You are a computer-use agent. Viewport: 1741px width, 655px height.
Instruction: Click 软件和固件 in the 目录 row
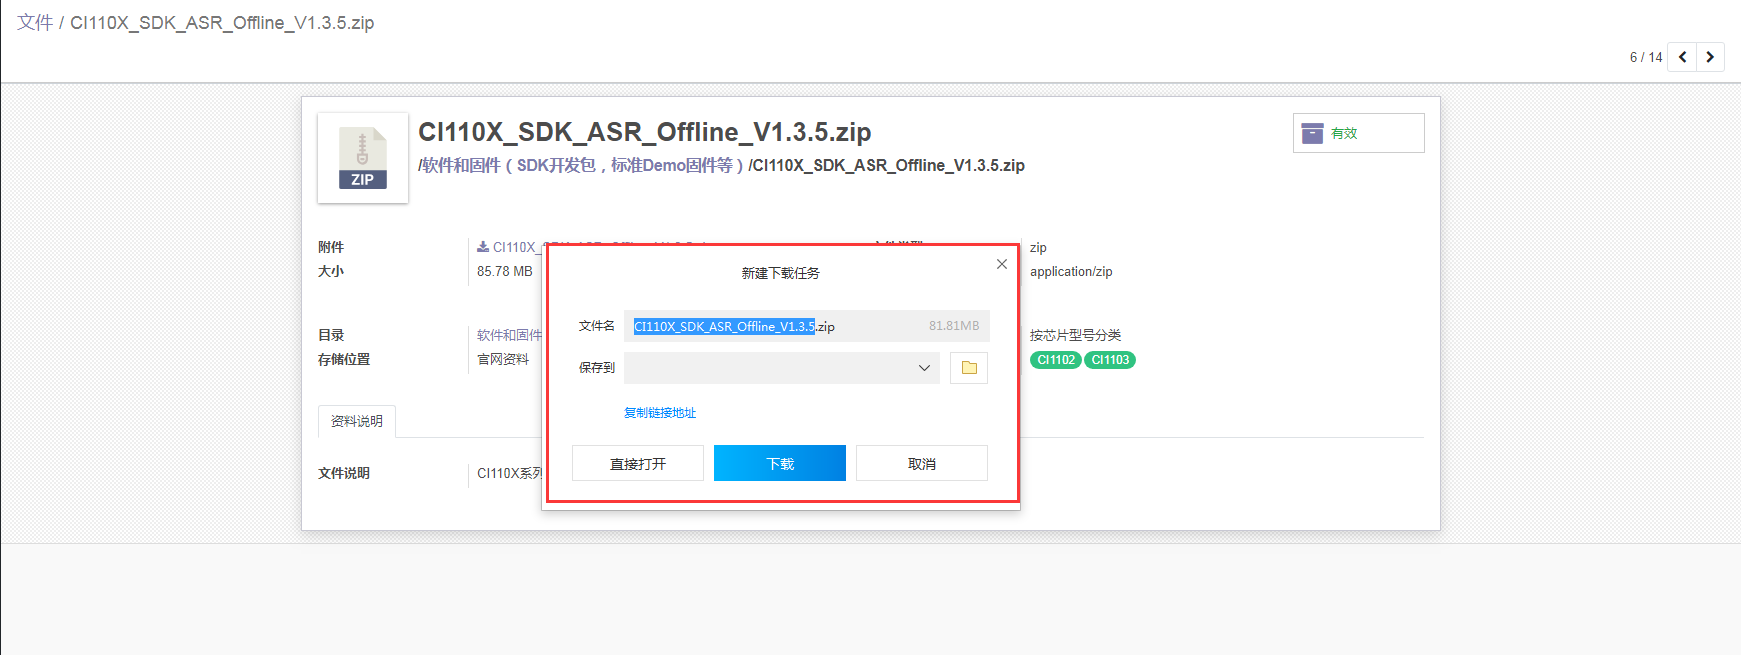coord(509,335)
